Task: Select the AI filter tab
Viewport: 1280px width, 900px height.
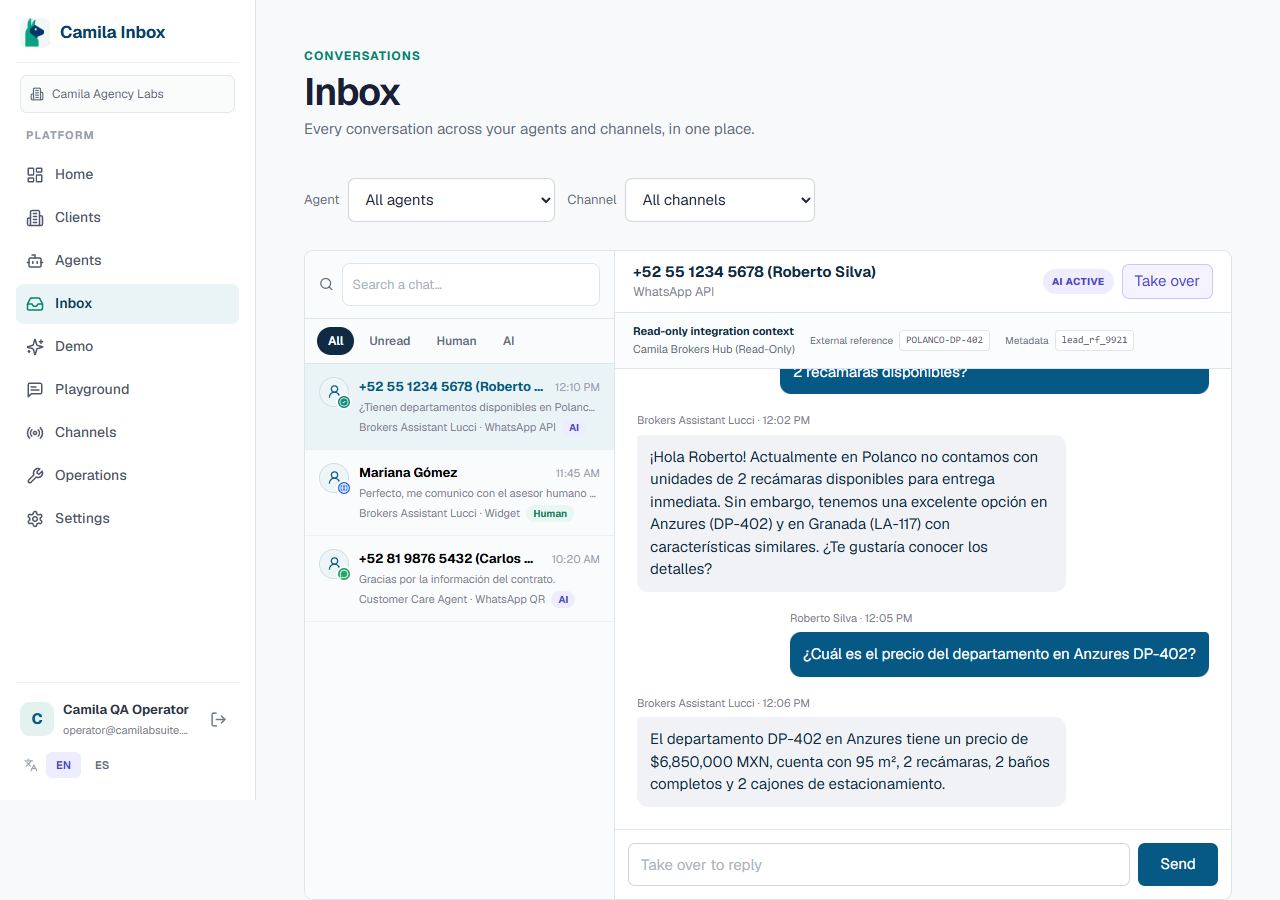Action: tap(509, 341)
